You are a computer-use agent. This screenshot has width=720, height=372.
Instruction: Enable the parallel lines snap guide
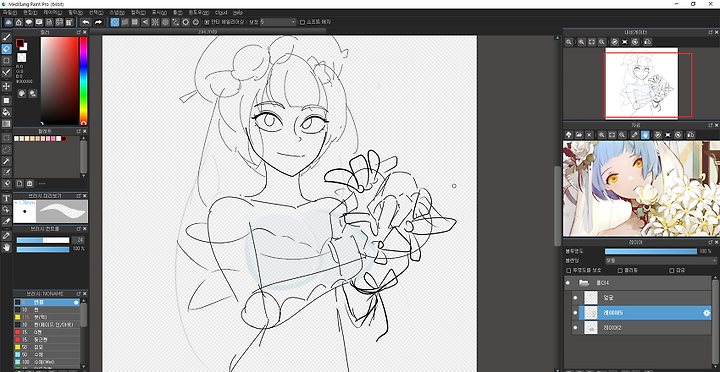coord(125,22)
